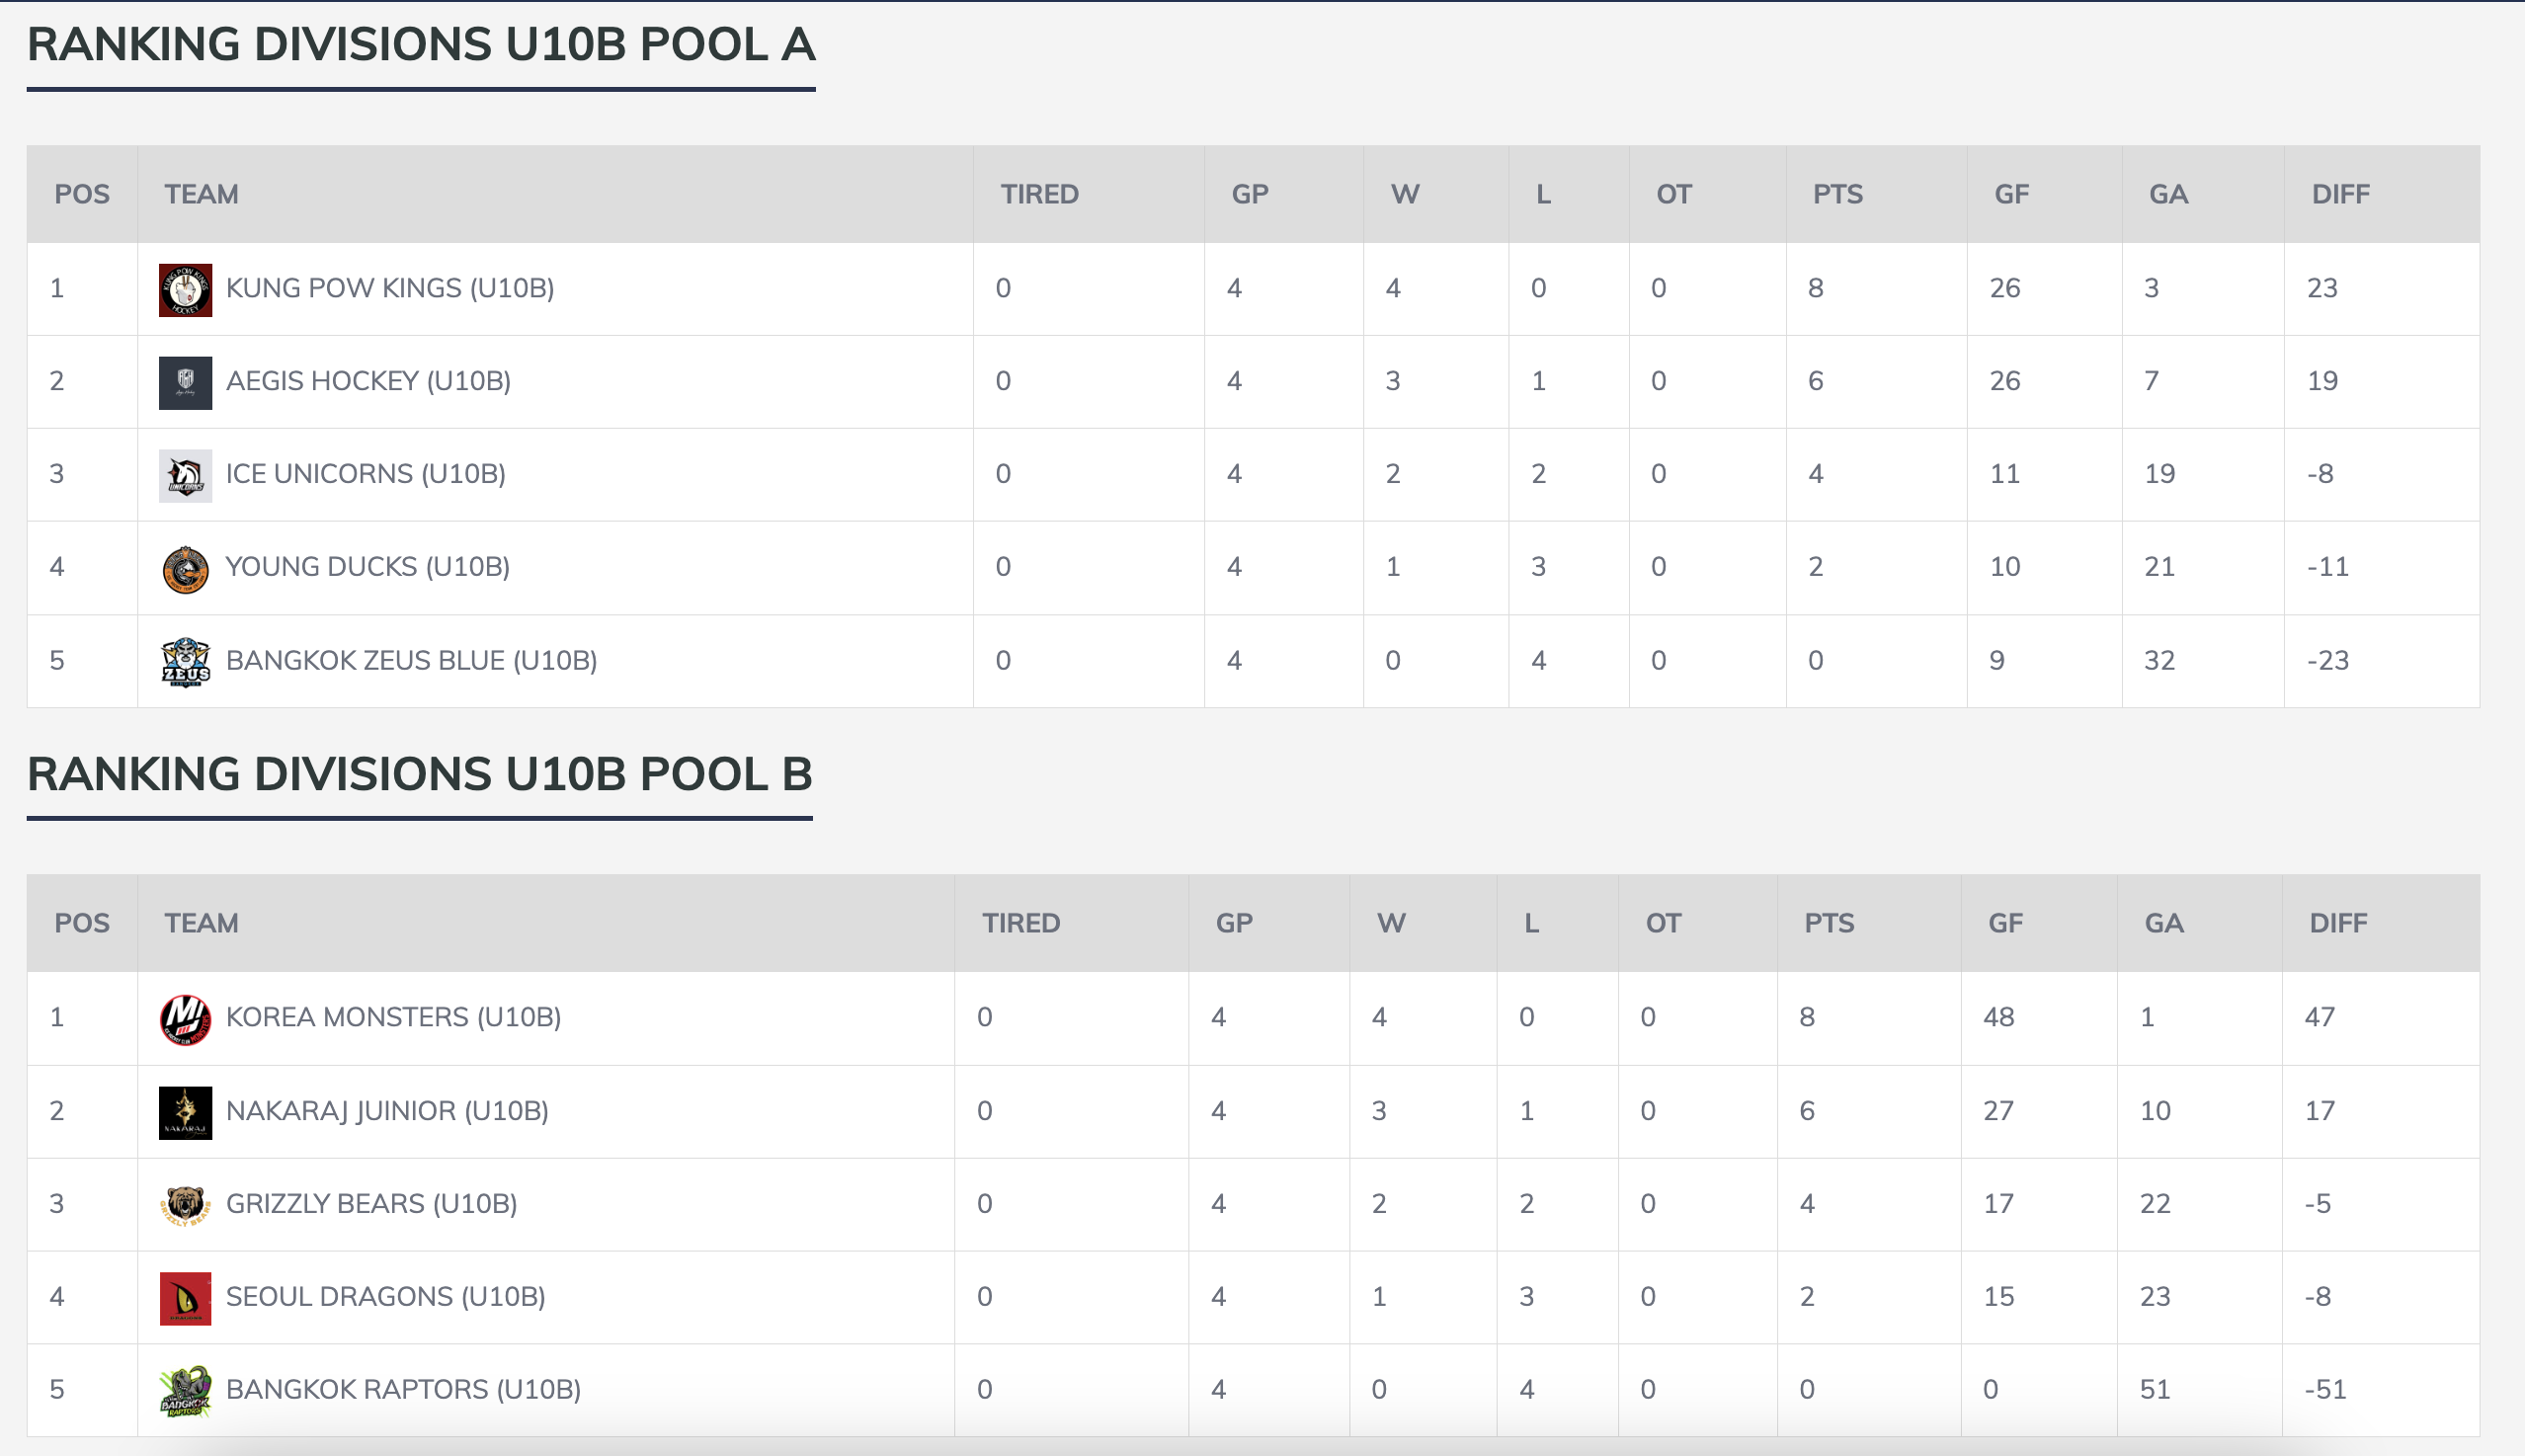Click the GF column header in Pool A

click(x=2011, y=194)
